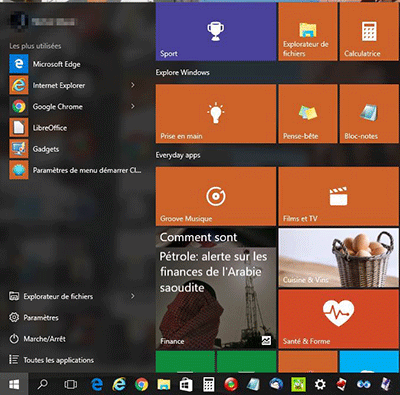The width and height of the screenshot is (400, 395).
Task: Open Paramètres de menu démarrer Classic Shell entry
Action: [x=75, y=170]
